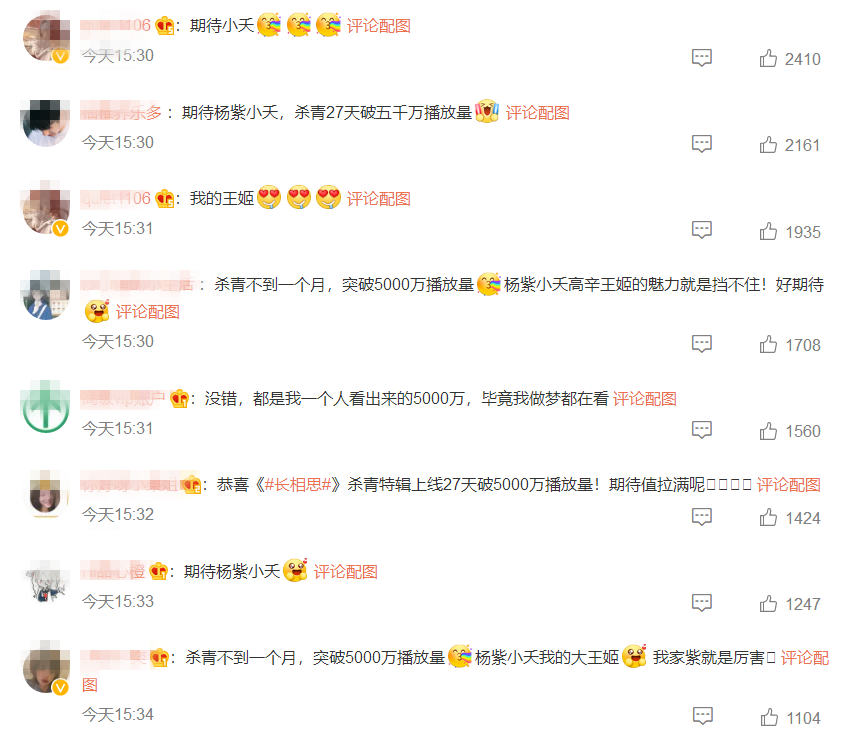
Task: Reply to the 2410-likes comment via bubble icon
Action: click(702, 58)
